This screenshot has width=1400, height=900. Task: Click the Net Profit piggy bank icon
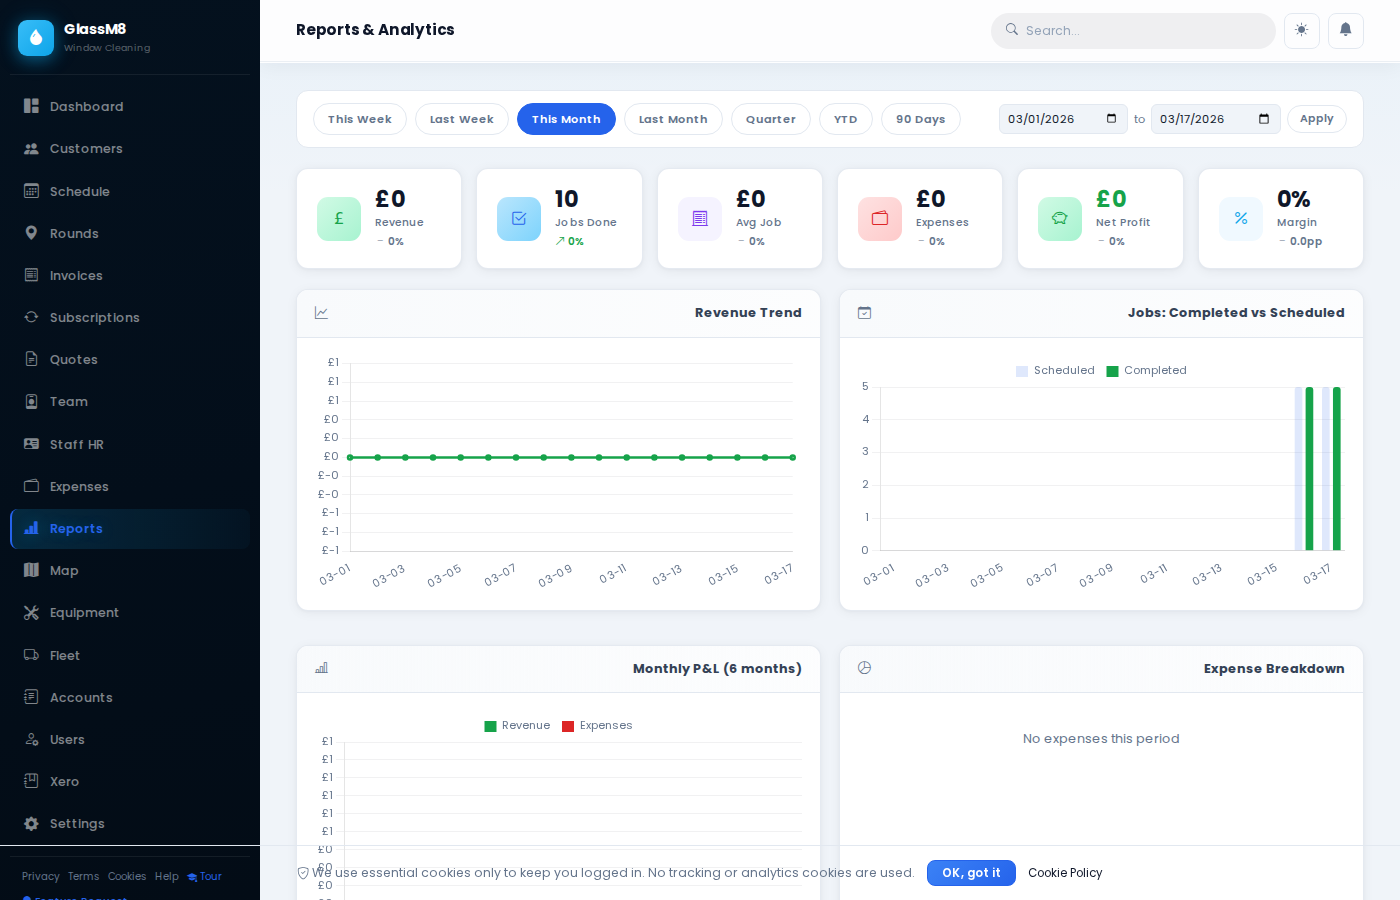tap(1060, 219)
